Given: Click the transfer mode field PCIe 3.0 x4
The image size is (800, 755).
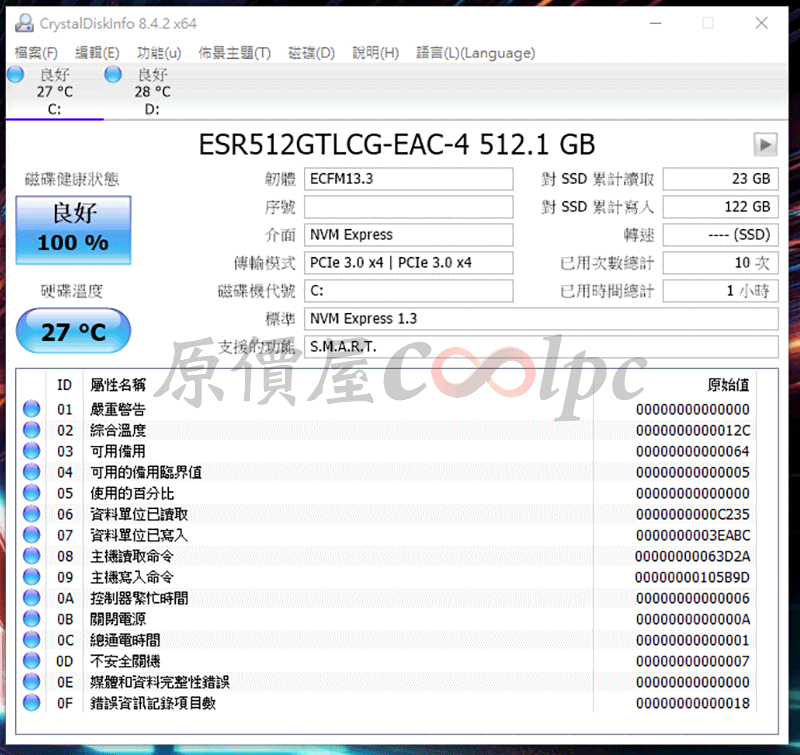Looking at the screenshot, I should [x=409, y=263].
